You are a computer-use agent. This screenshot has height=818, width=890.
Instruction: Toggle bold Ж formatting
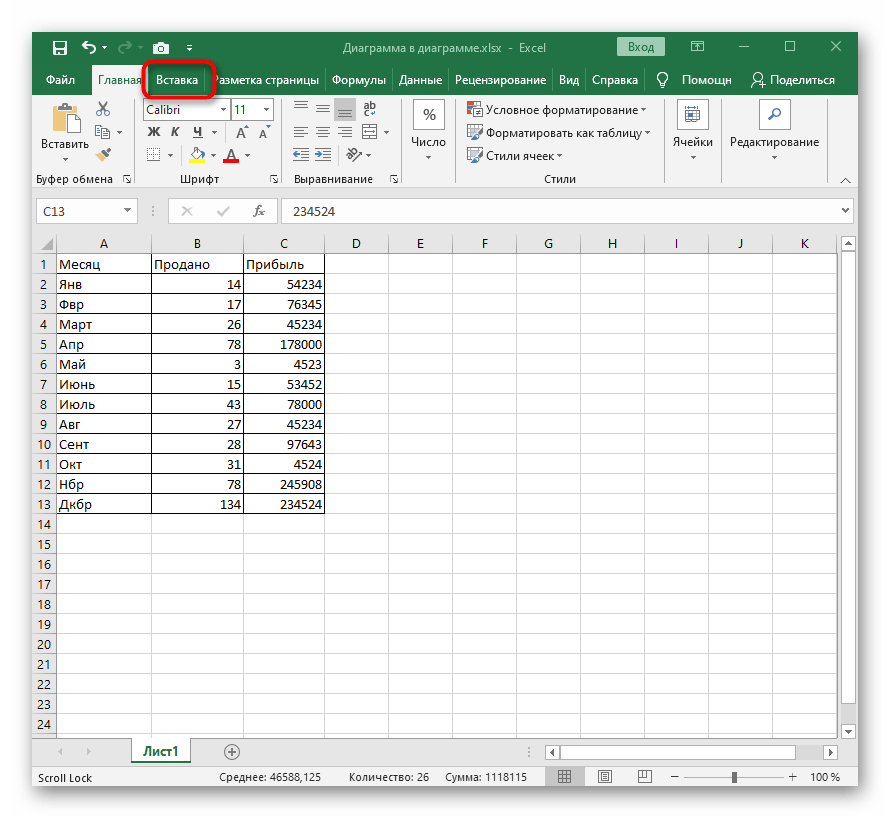click(x=153, y=132)
